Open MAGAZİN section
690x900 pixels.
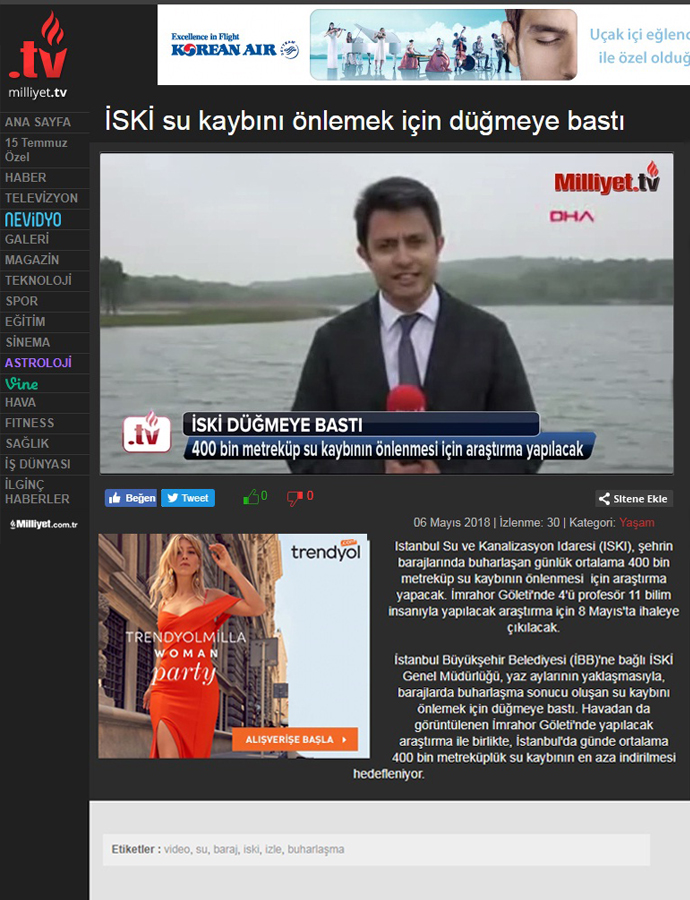point(32,260)
